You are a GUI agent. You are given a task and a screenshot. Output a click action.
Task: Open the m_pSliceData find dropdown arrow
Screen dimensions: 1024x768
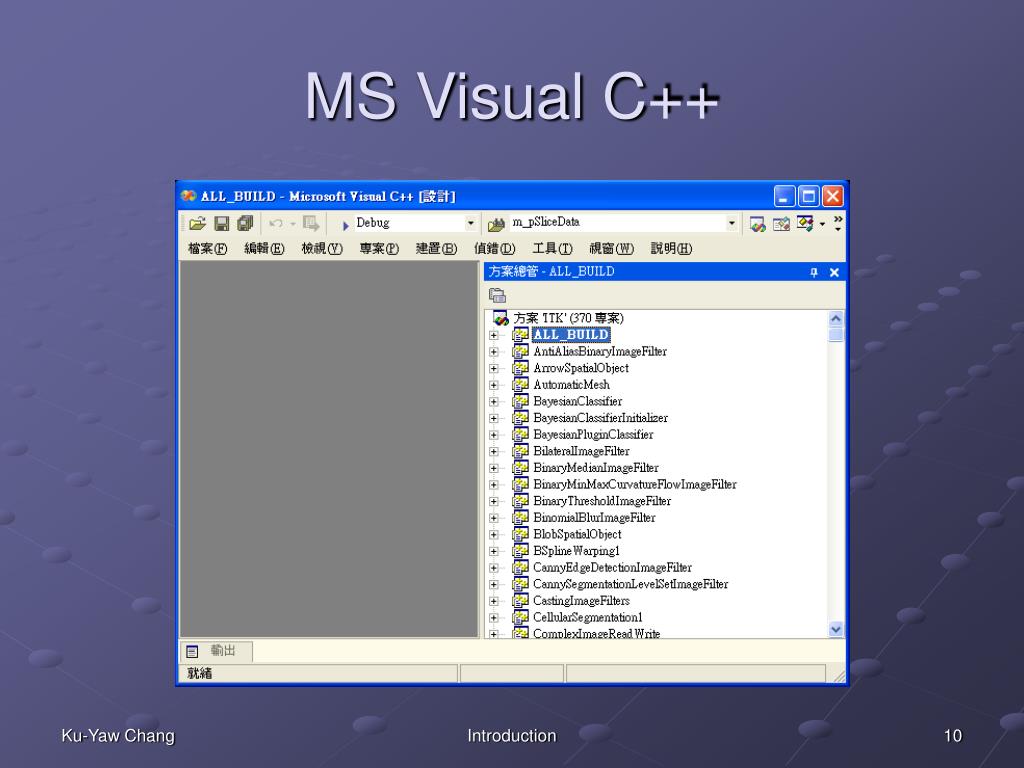coord(731,223)
